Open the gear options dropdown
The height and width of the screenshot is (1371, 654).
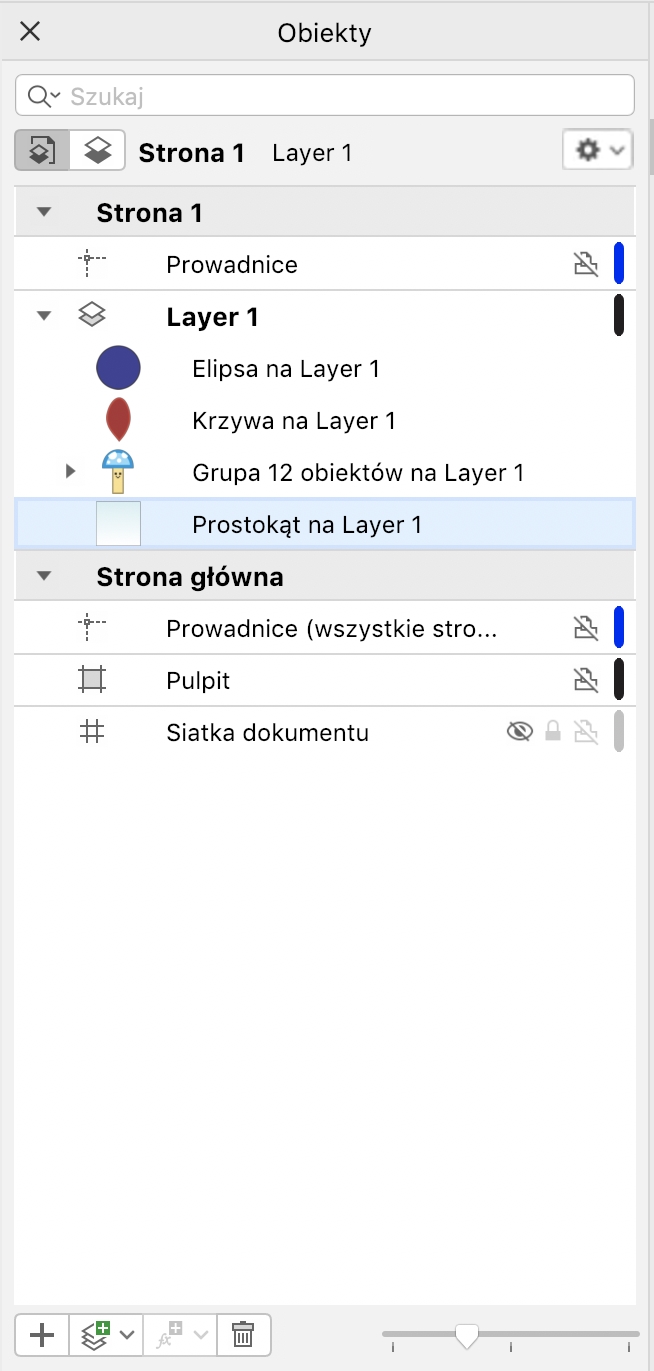(598, 151)
